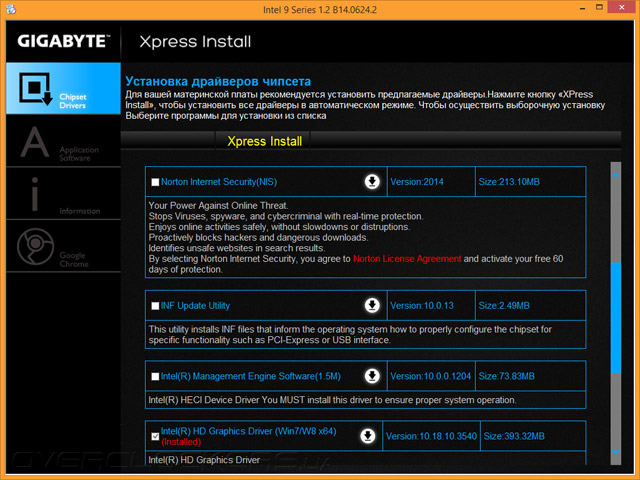Image resolution: width=640 pixels, height=480 pixels.
Task: Click the Xpress Install tab button
Action: click(264, 141)
